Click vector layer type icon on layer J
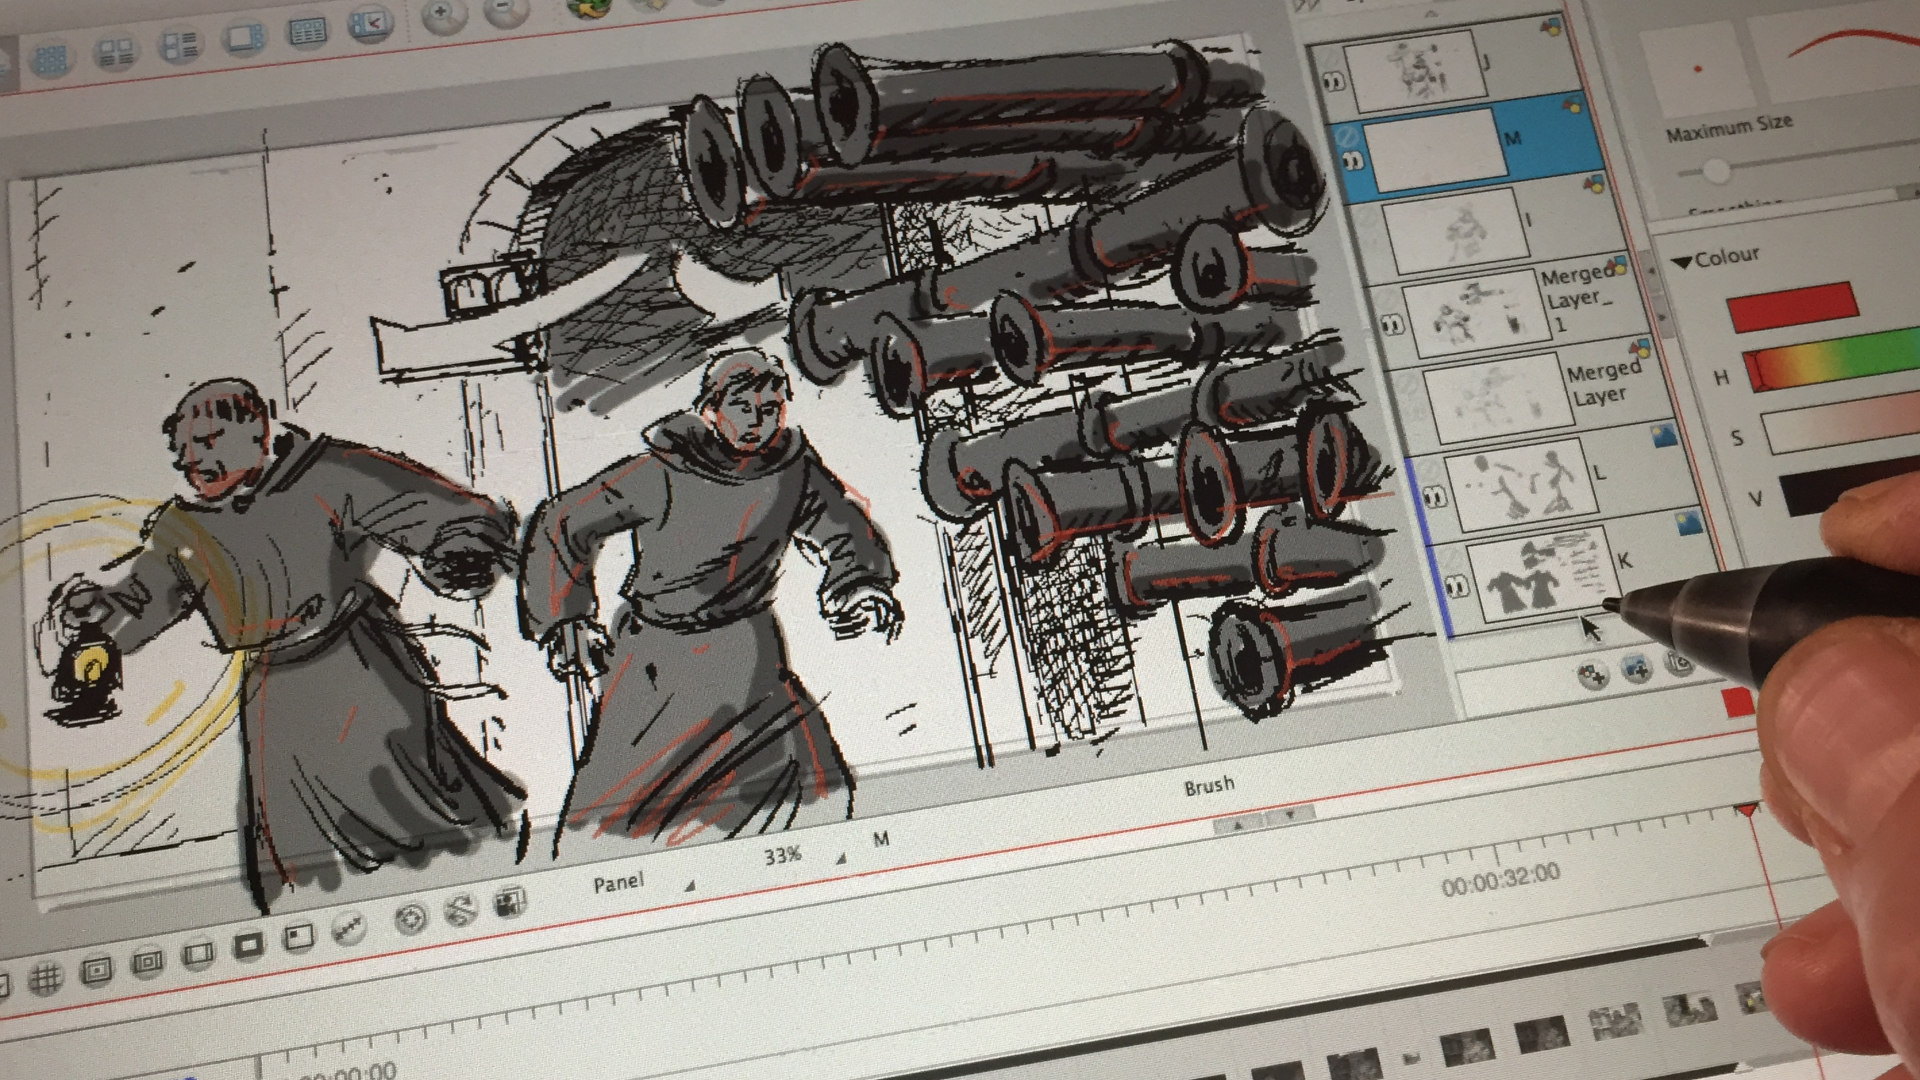 tap(1552, 27)
